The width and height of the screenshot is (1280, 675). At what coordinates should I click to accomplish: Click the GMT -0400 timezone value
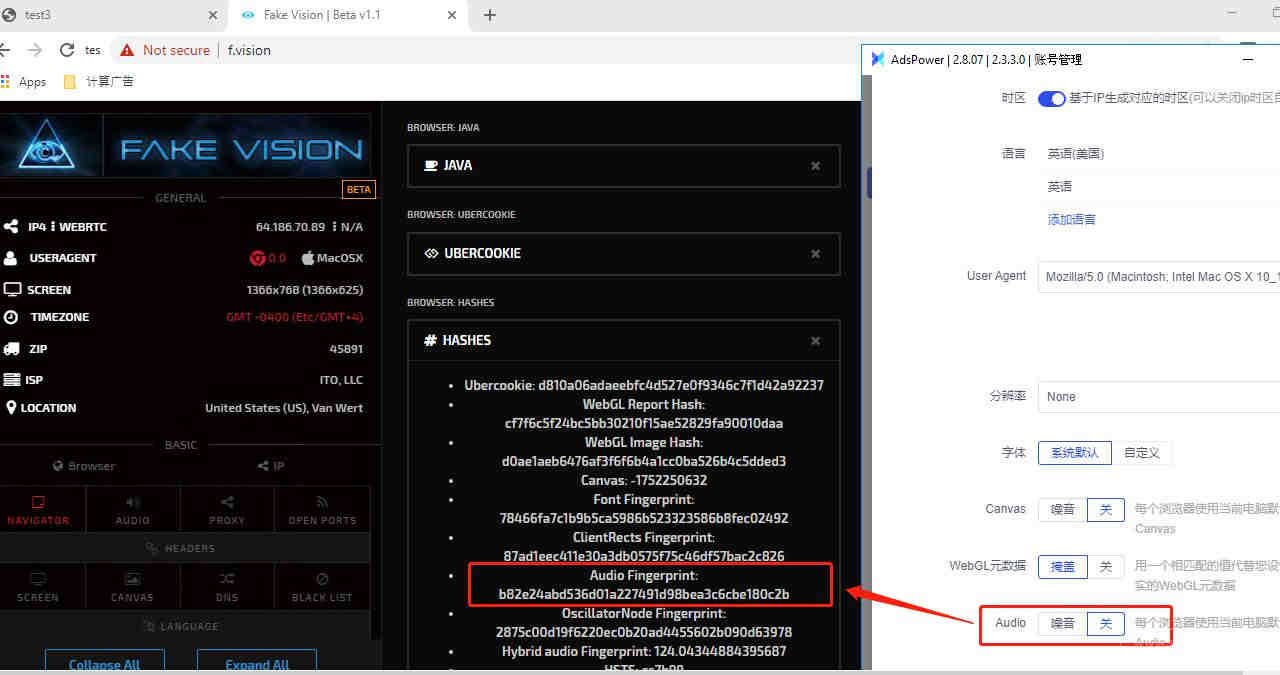[x=294, y=317]
